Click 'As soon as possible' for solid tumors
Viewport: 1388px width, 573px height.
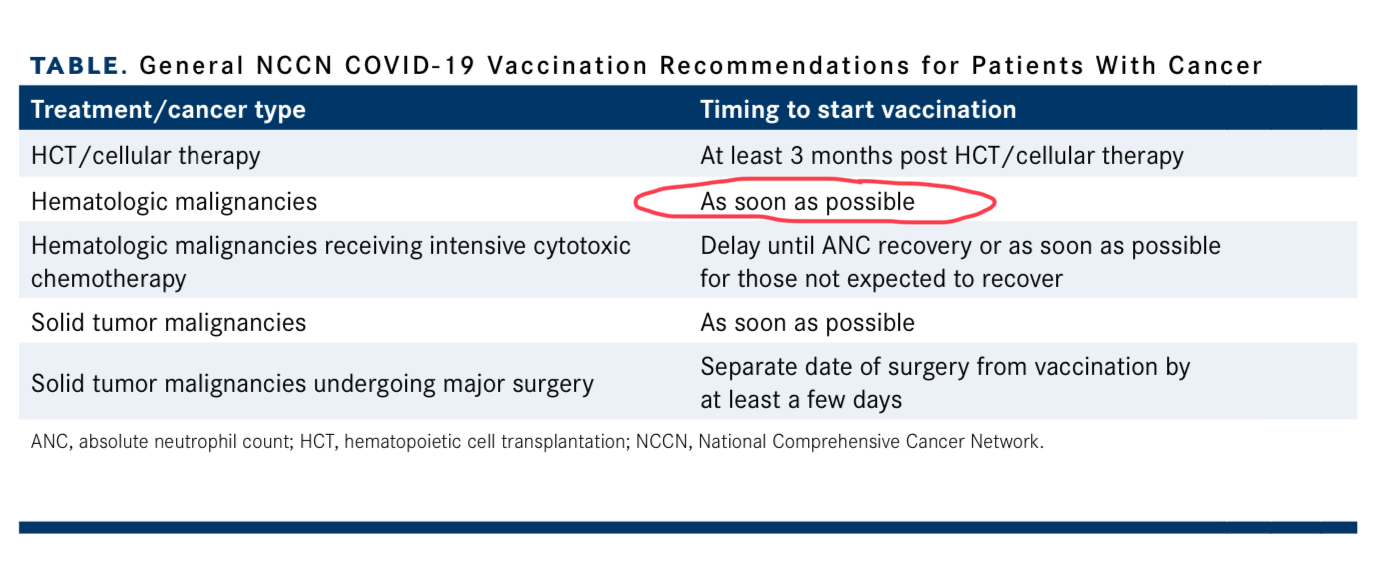click(x=808, y=323)
